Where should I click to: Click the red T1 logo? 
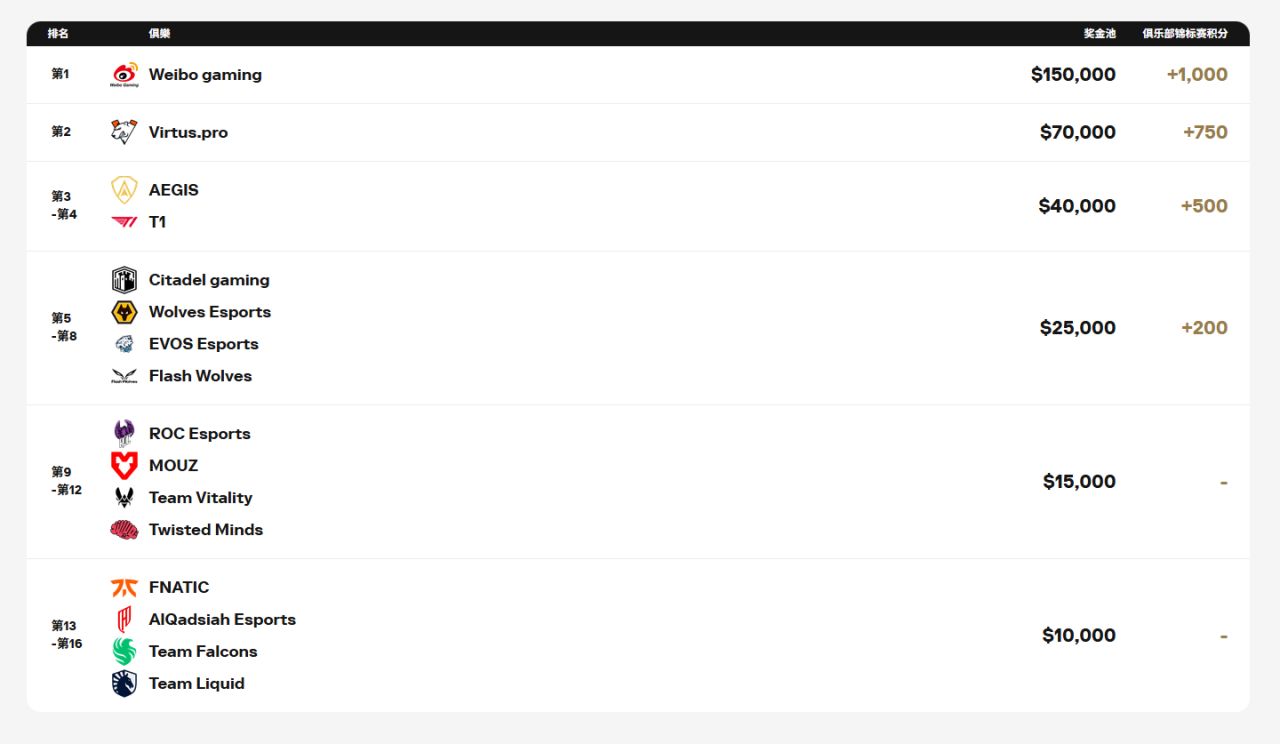pyautogui.click(x=124, y=222)
